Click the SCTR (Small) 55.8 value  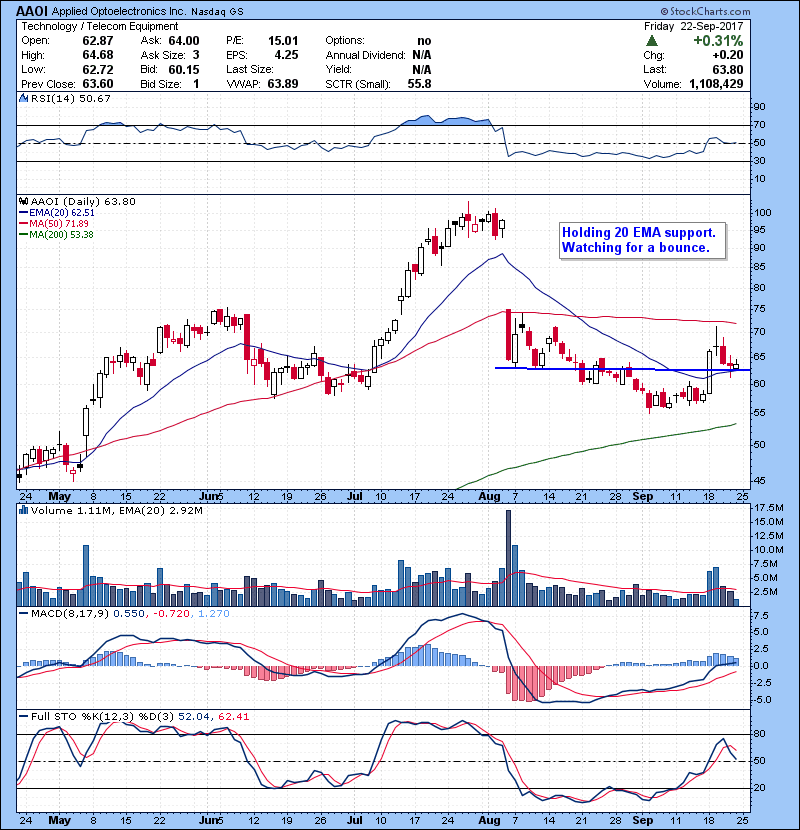point(419,84)
